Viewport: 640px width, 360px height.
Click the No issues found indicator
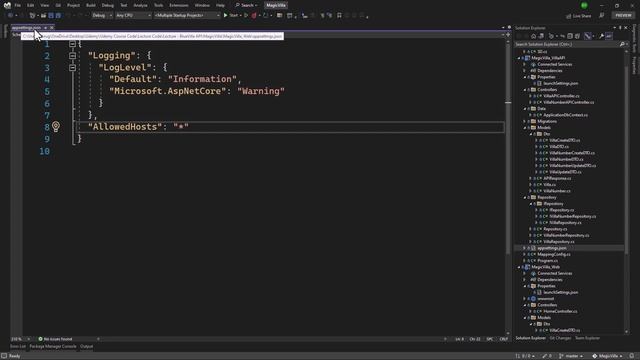pyautogui.click(x=55, y=339)
